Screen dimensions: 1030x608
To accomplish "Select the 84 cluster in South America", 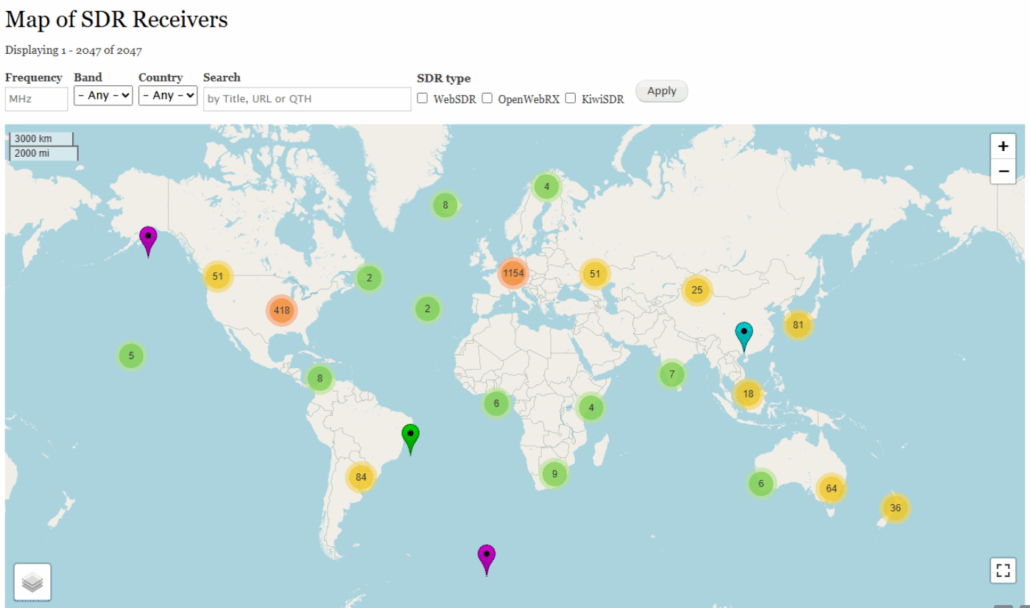I will tap(361, 477).
